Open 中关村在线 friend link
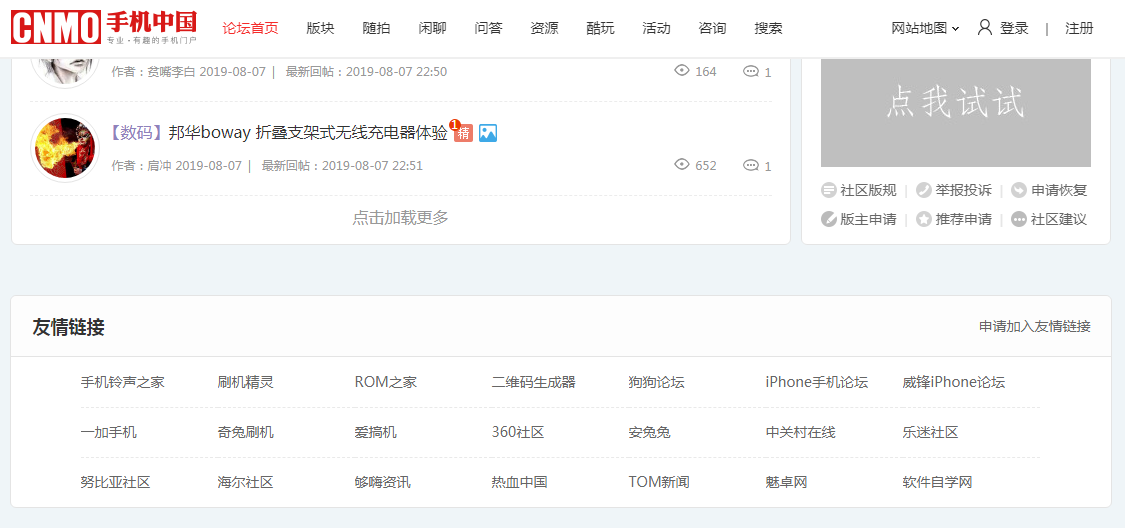The width and height of the screenshot is (1125, 528). [801, 433]
